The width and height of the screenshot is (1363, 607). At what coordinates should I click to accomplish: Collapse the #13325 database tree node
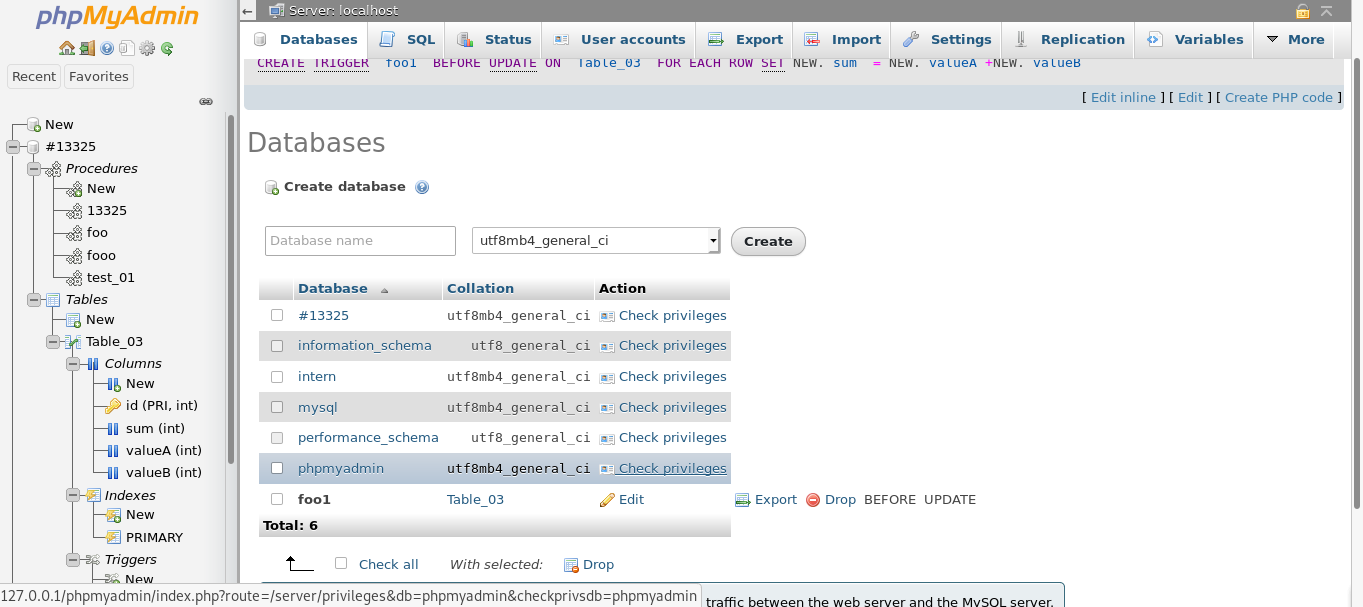tap(13, 147)
